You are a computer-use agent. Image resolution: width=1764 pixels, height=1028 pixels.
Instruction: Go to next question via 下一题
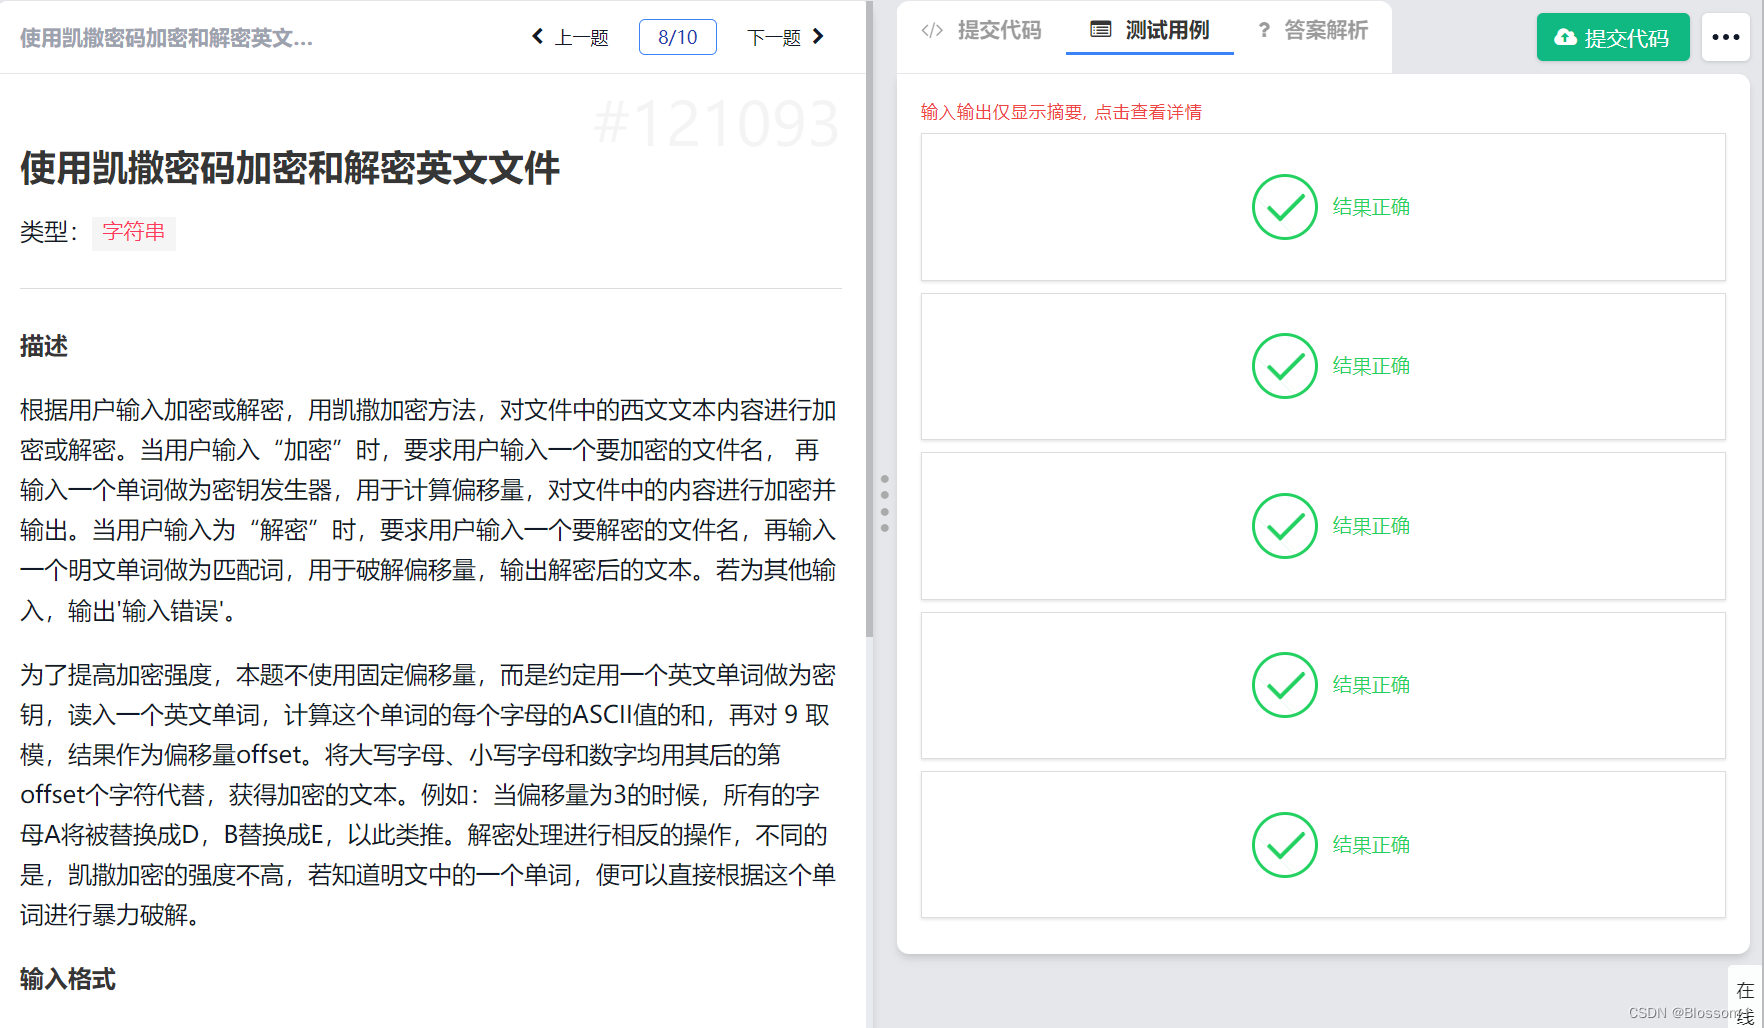coord(774,36)
